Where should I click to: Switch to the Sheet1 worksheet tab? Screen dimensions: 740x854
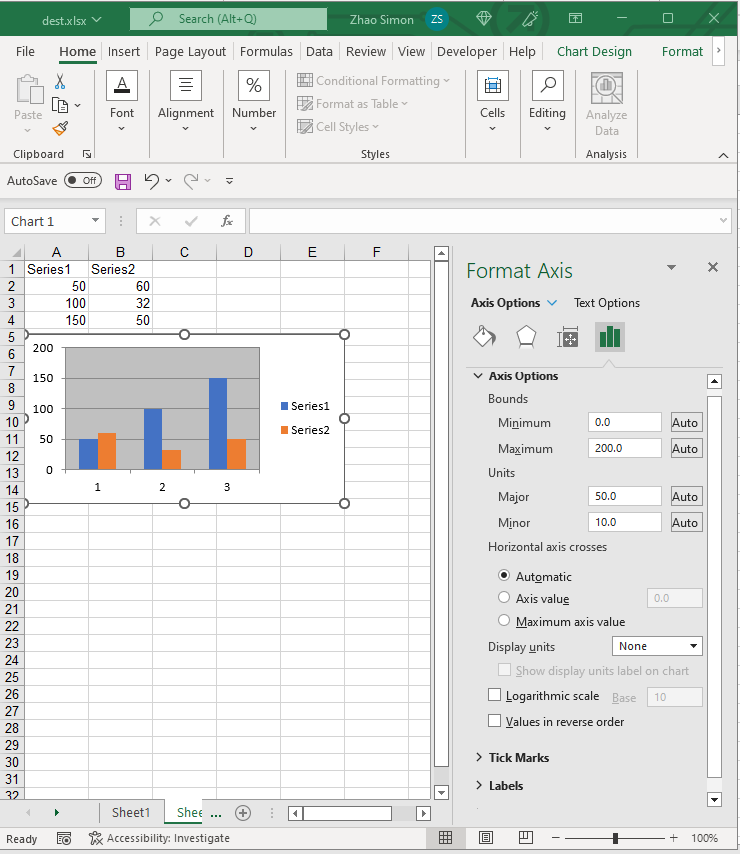[x=131, y=813]
